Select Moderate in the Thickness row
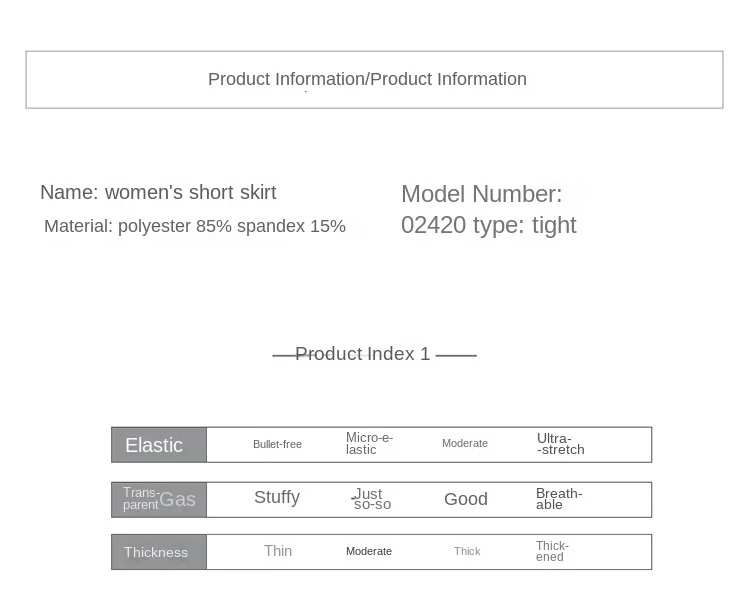 click(x=369, y=551)
